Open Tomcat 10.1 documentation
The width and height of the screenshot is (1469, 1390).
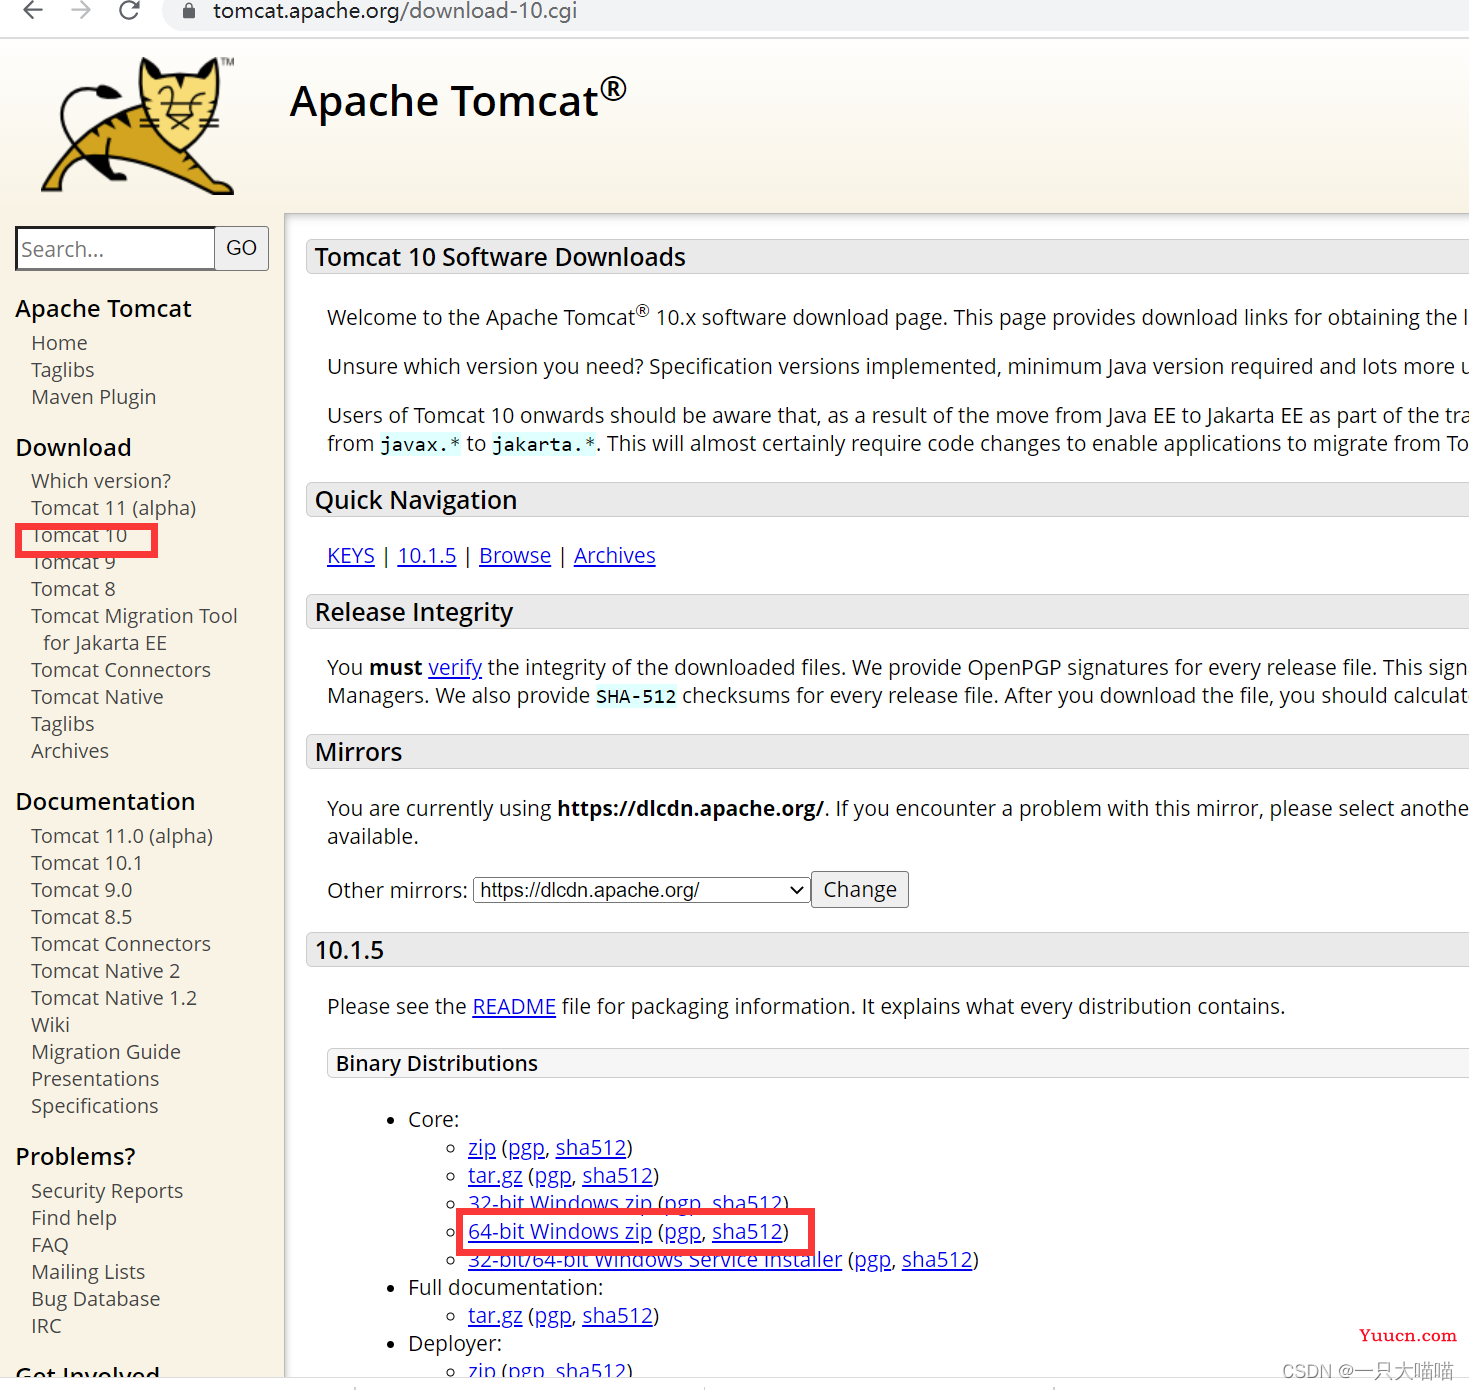pos(87,863)
